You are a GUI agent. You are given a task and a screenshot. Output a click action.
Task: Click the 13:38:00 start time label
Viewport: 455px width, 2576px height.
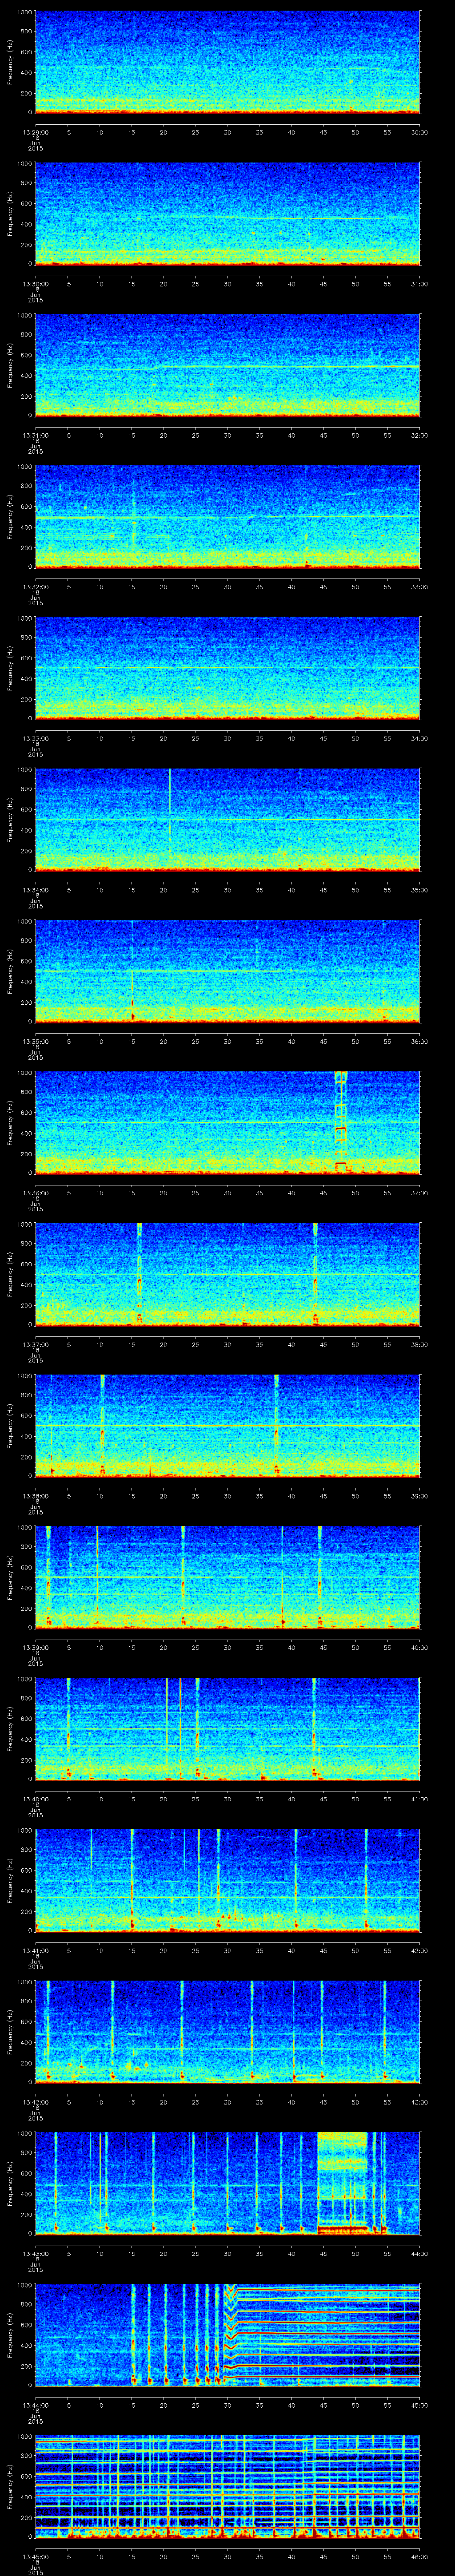click(x=35, y=1495)
